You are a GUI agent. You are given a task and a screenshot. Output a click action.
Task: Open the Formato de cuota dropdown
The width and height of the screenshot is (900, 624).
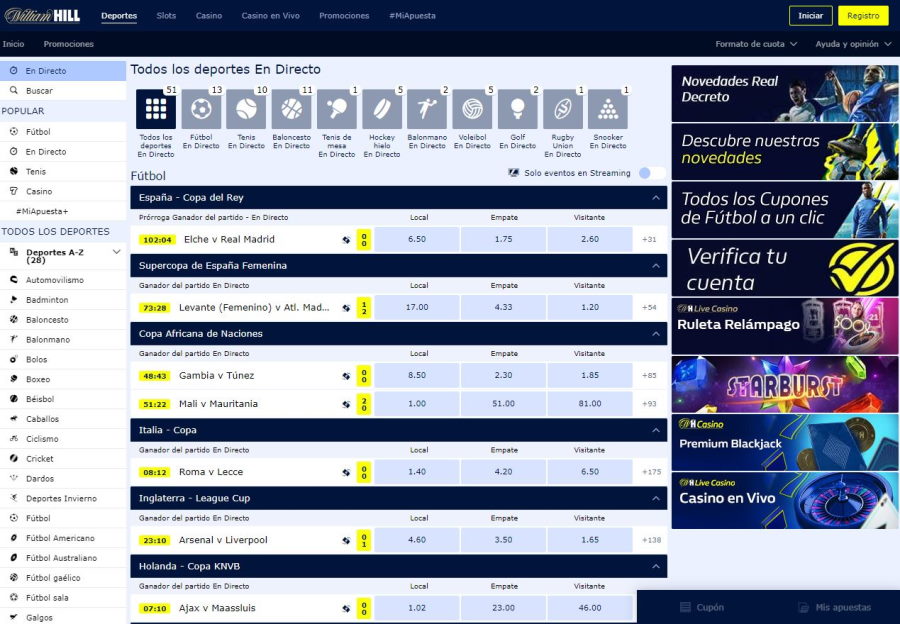point(756,44)
